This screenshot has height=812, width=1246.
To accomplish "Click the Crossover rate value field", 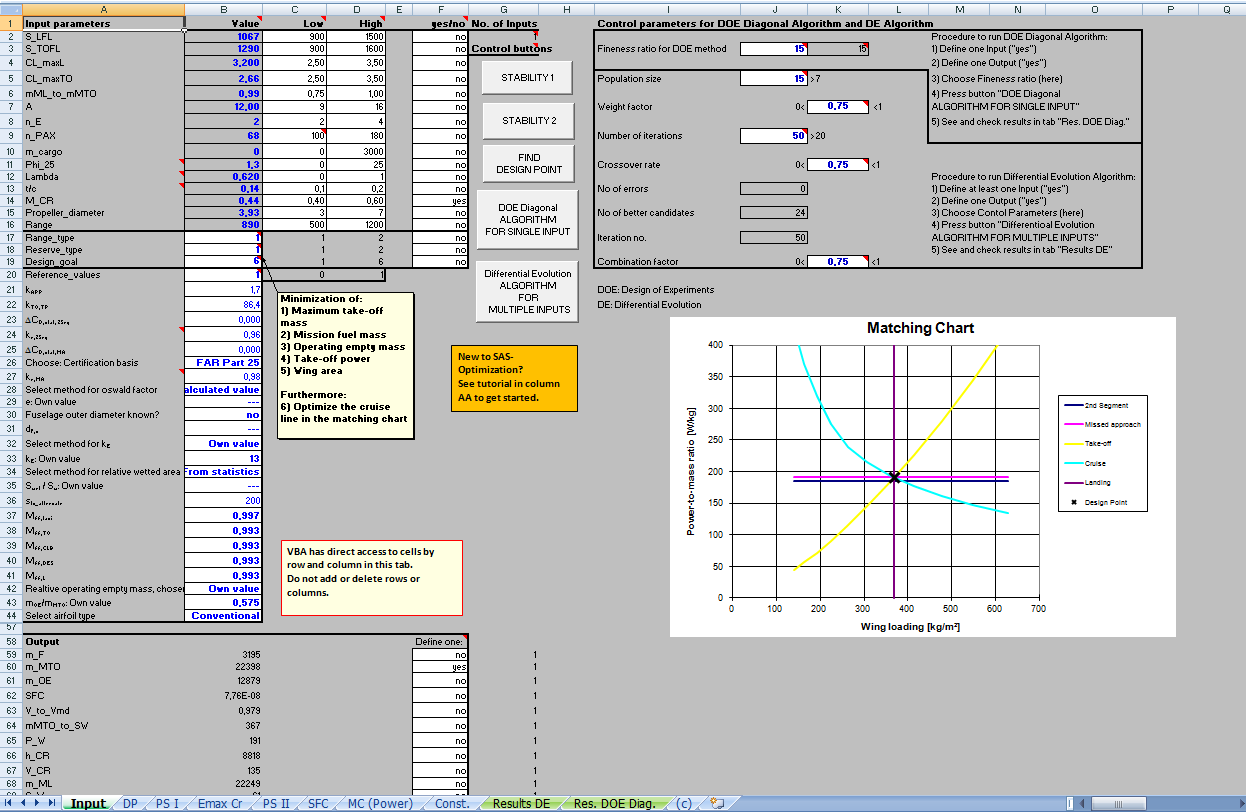I will click(x=838, y=164).
